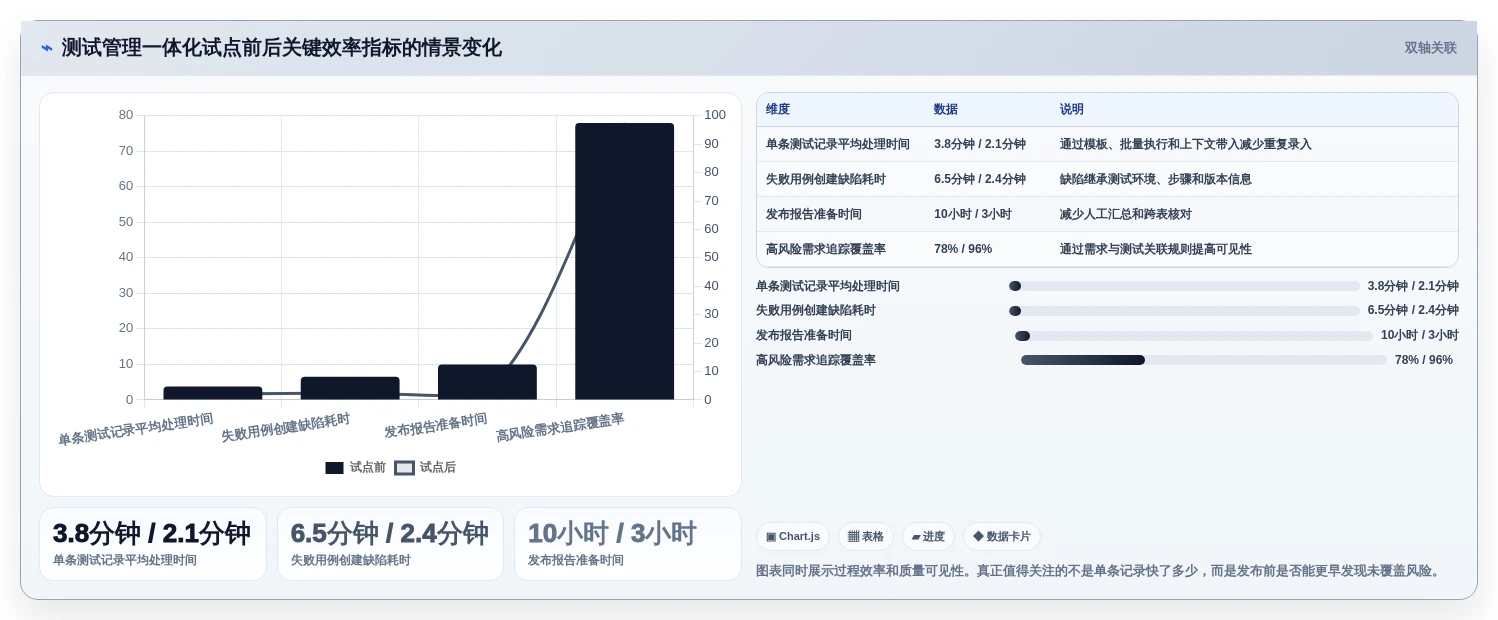
Task: Click x-axis label 发布报告准备时间 under chart
Action: coord(436,425)
